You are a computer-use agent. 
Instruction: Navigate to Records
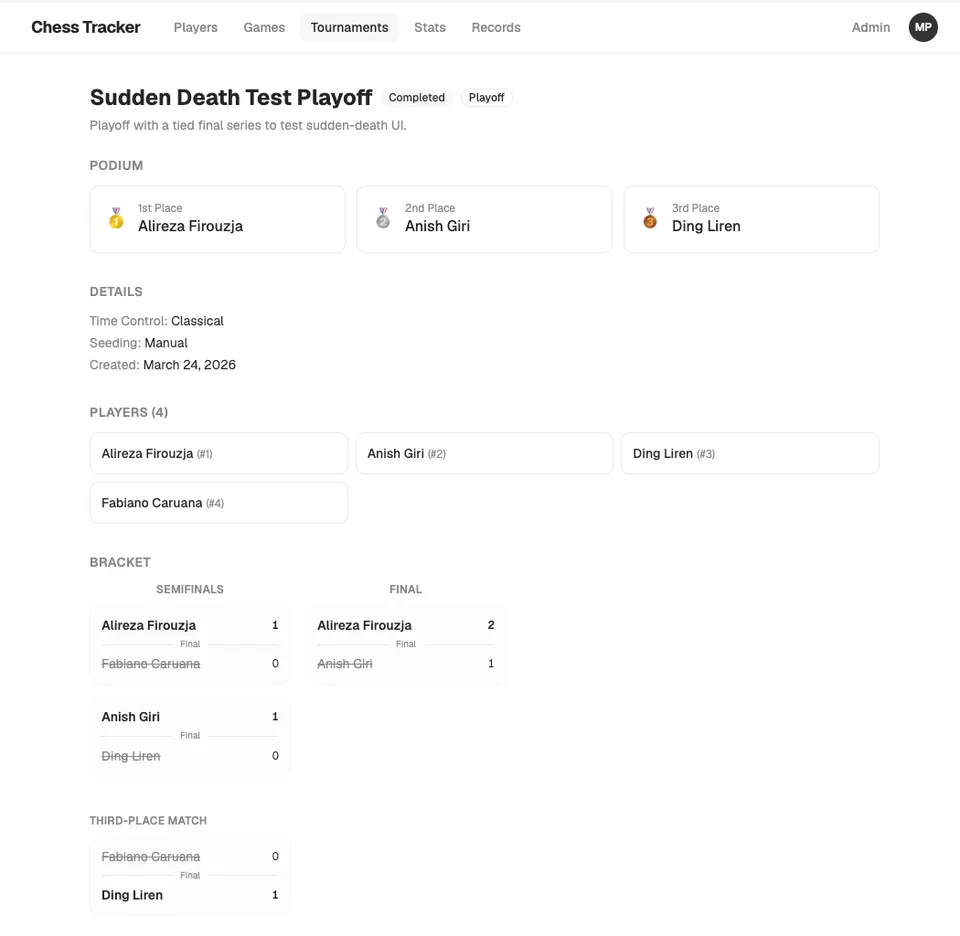pyautogui.click(x=496, y=28)
